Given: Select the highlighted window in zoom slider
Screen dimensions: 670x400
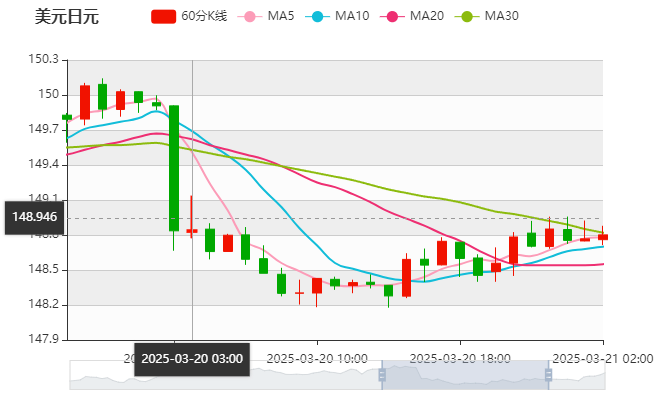Looking at the screenshot, I should (x=466, y=375).
